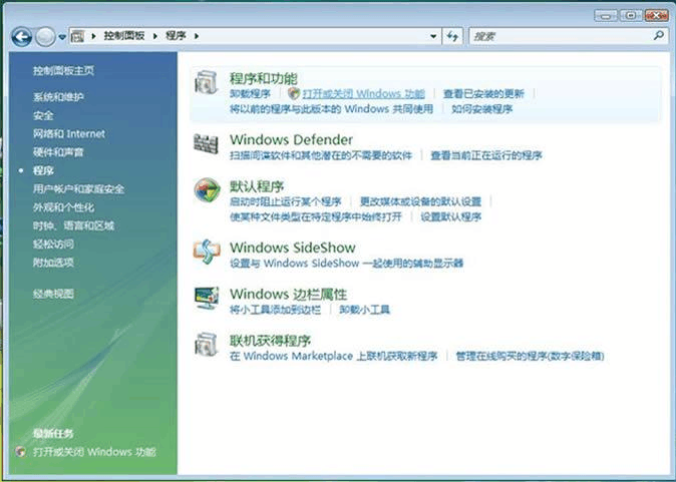Open 系统和维护 in the sidebar
676x482 pixels.
[58, 97]
